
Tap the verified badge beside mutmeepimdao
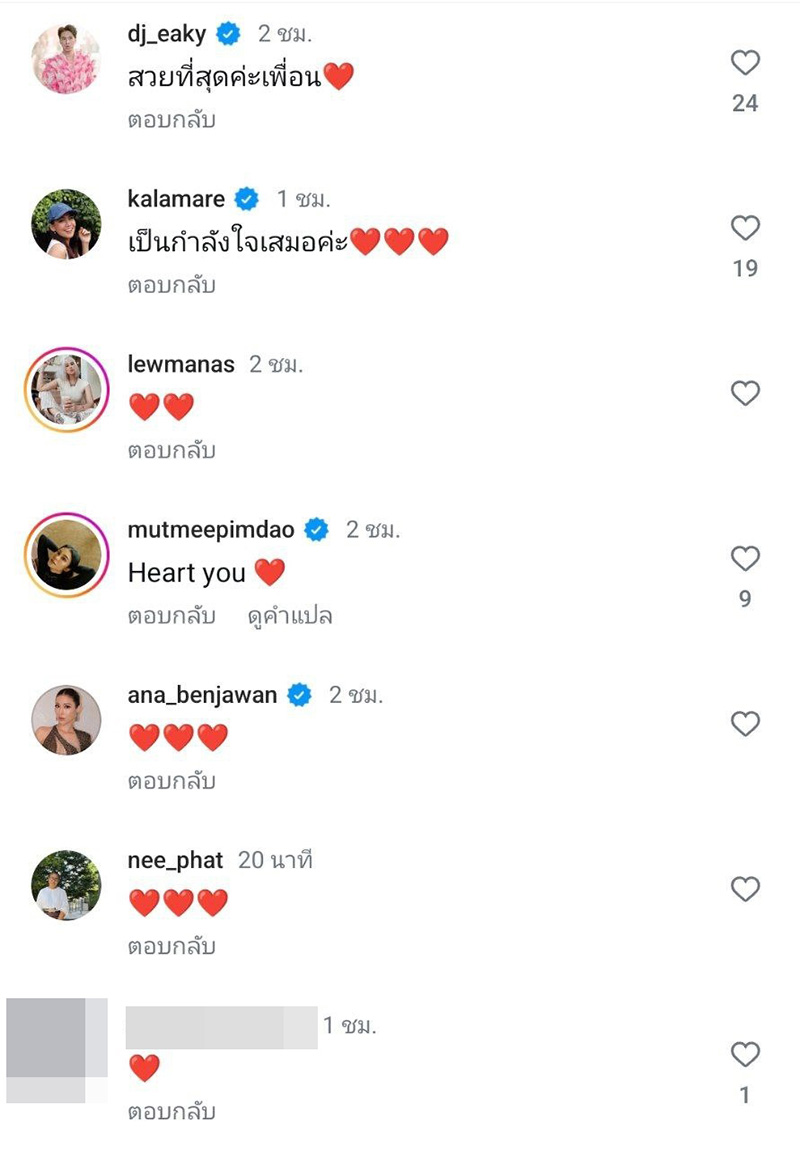click(316, 530)
